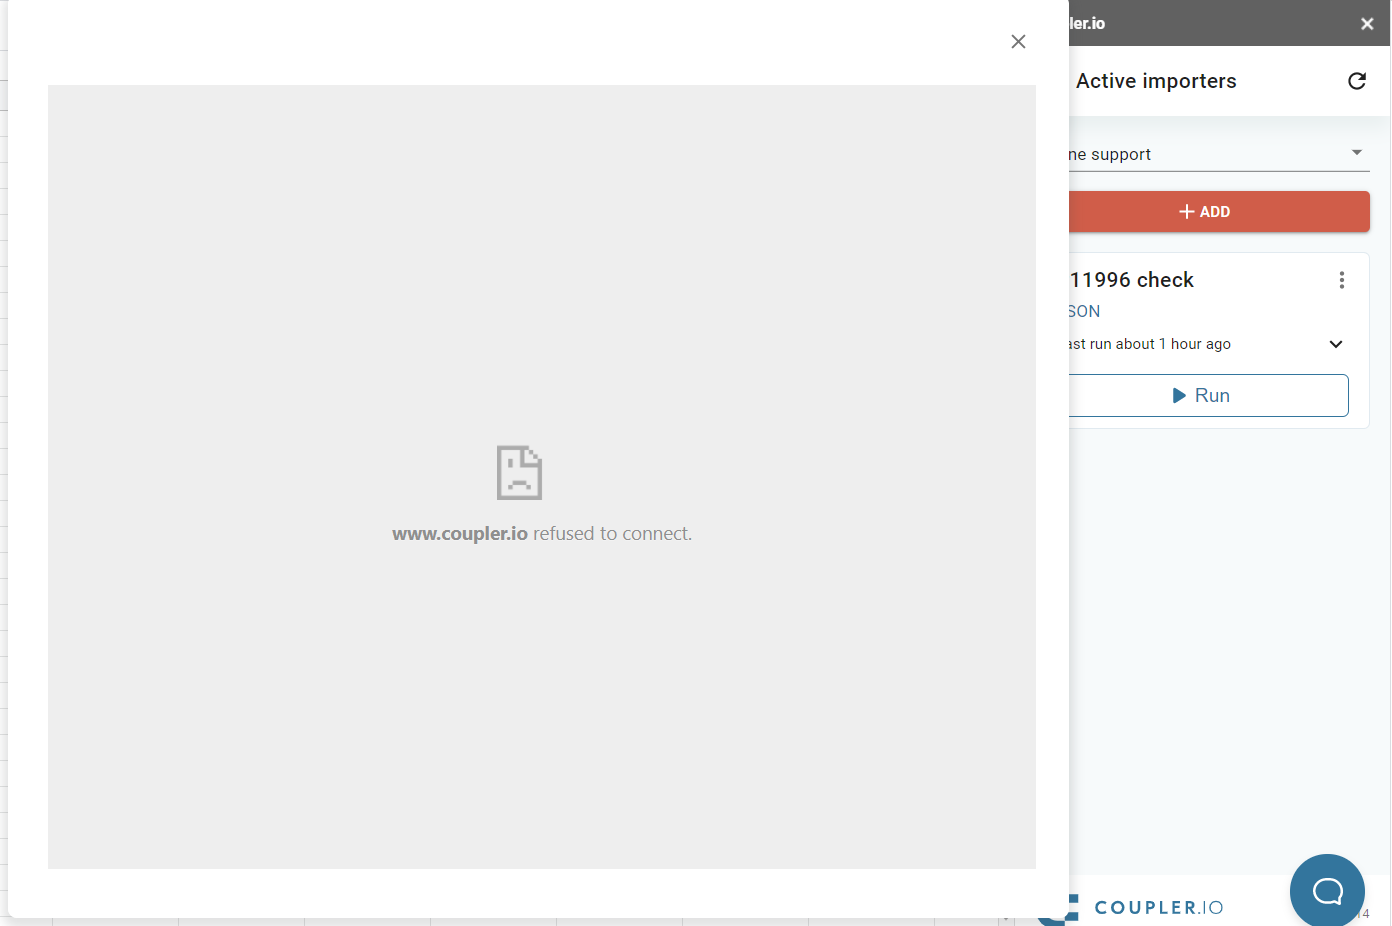Viewport: 1392px width, 926px height.
Task: Click the plus icon on the ADD button
Action: pyautogui.click(x=1186, y=212)
